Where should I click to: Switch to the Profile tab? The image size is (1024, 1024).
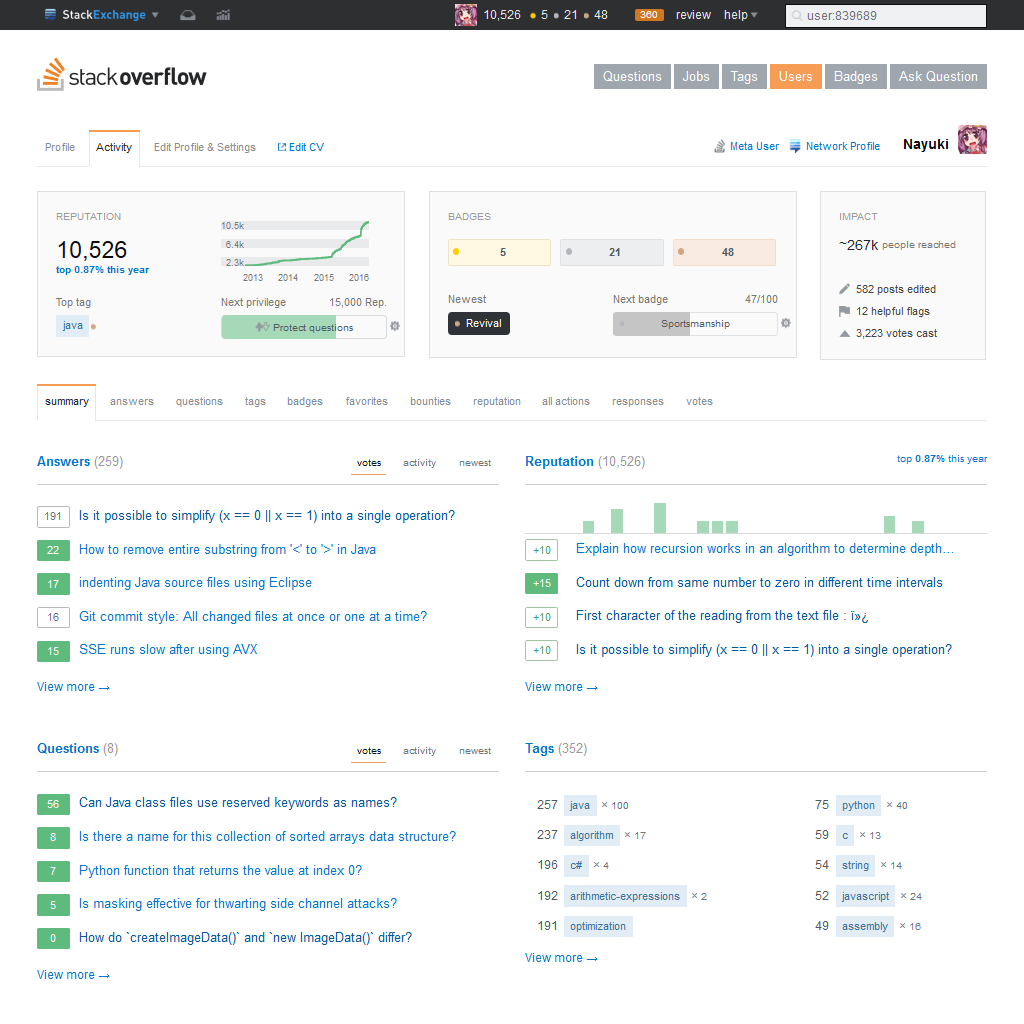click(x=60, y=147)
